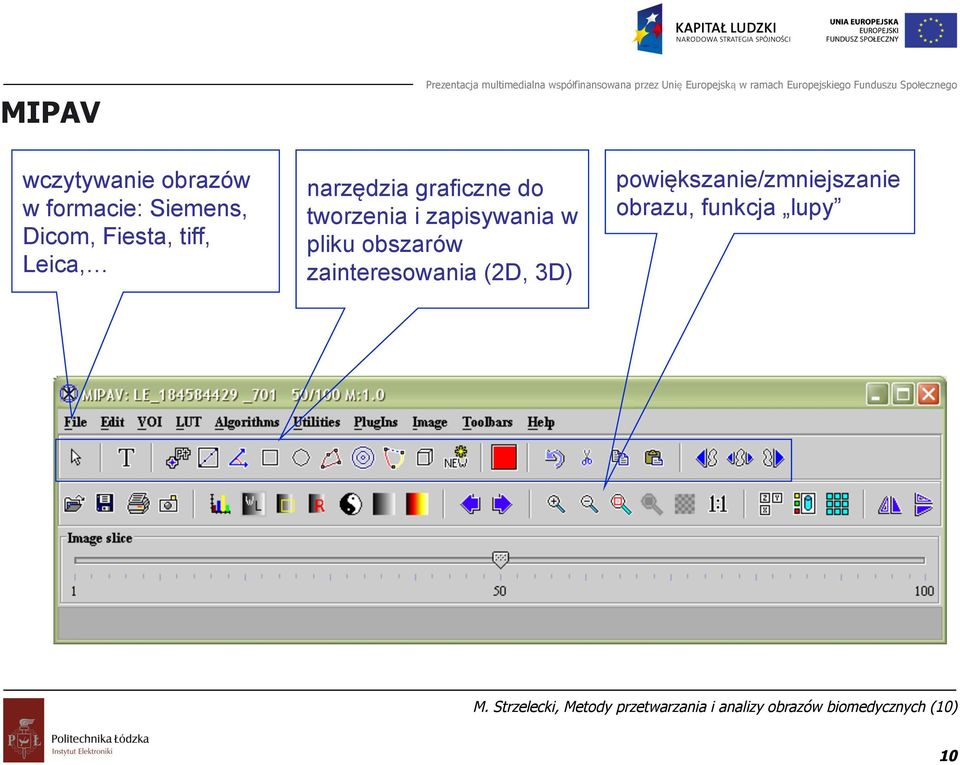Open the cyan lightbox grid view

[x=837, y=504]
